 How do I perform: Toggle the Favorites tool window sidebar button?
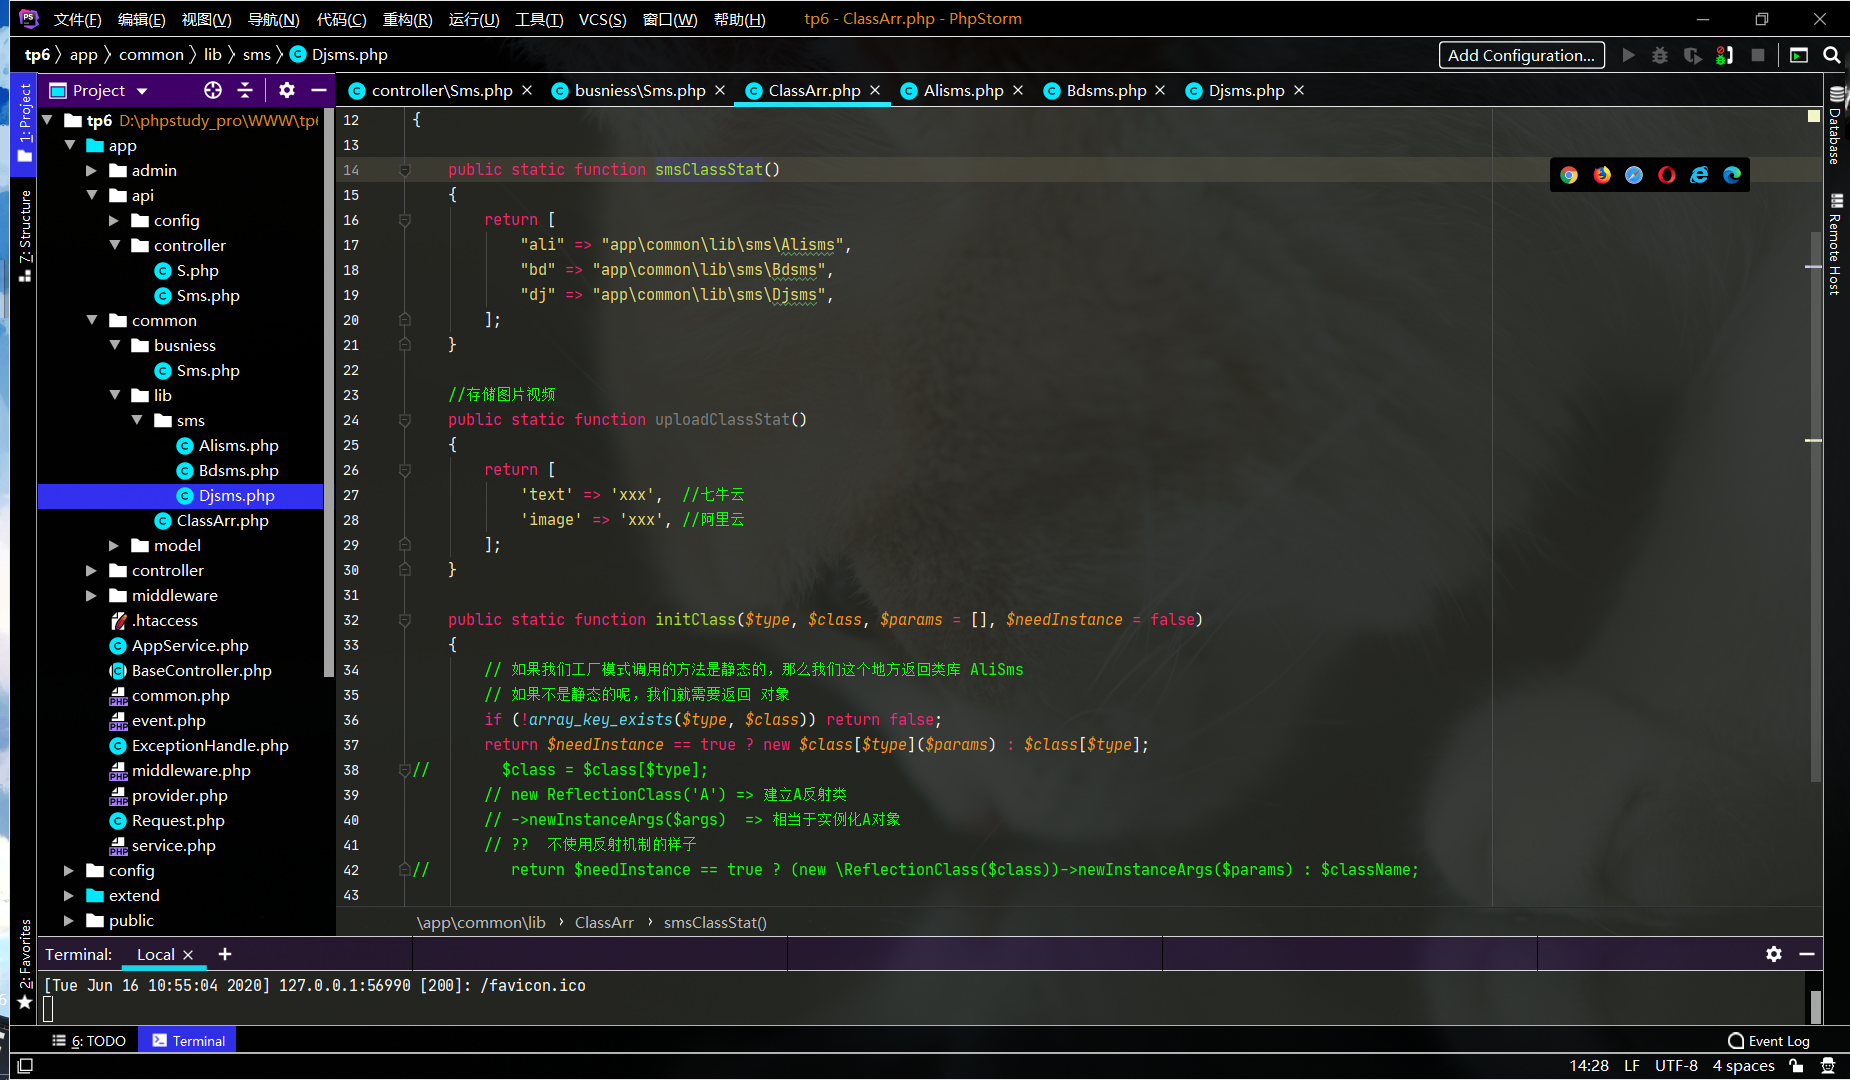coord(25,964)
